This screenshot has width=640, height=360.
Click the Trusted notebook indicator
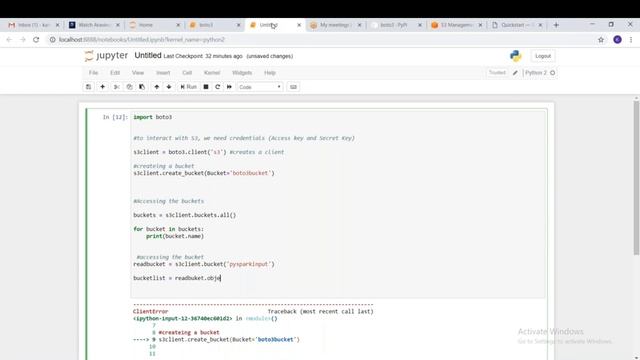point(497,73)
